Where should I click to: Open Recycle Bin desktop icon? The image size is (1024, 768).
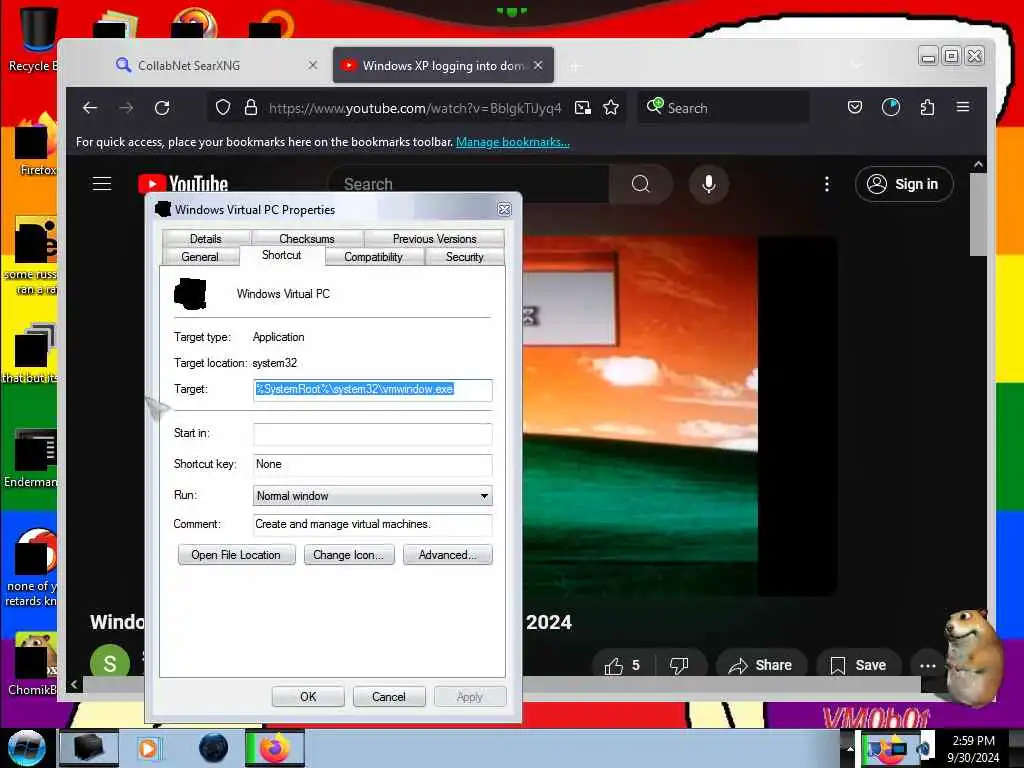tap(34, 39)
